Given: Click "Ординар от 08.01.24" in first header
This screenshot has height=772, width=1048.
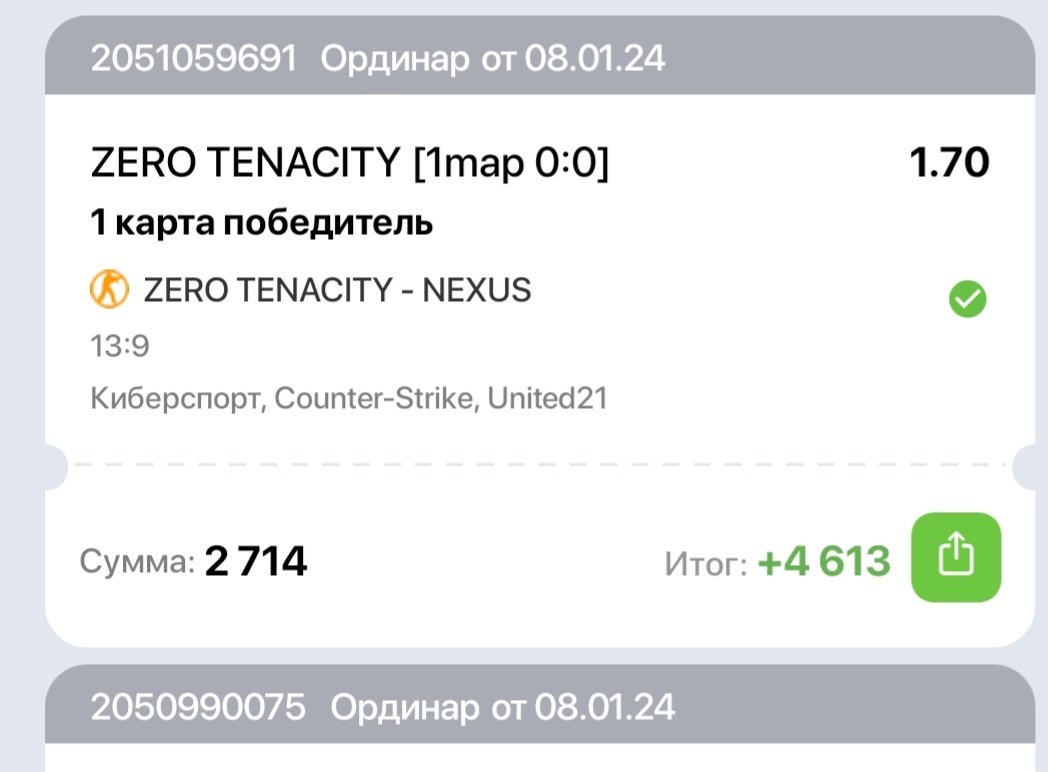Looking at the screenshot, I should [x=492, y=59].
